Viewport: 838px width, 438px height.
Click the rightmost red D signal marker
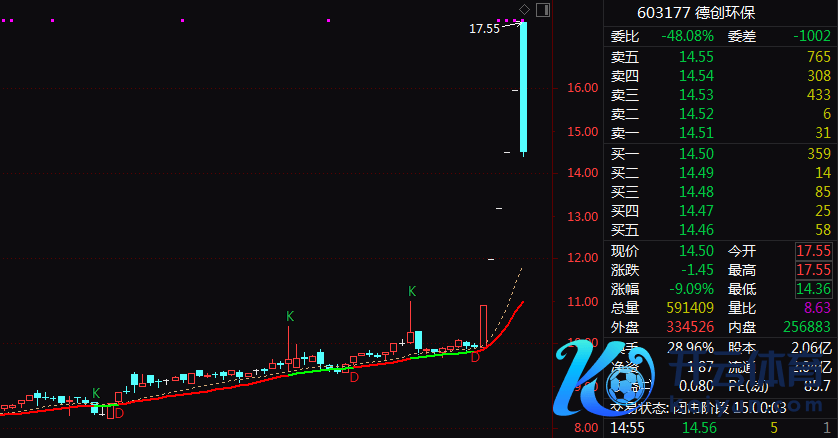[x=475, y=356]
